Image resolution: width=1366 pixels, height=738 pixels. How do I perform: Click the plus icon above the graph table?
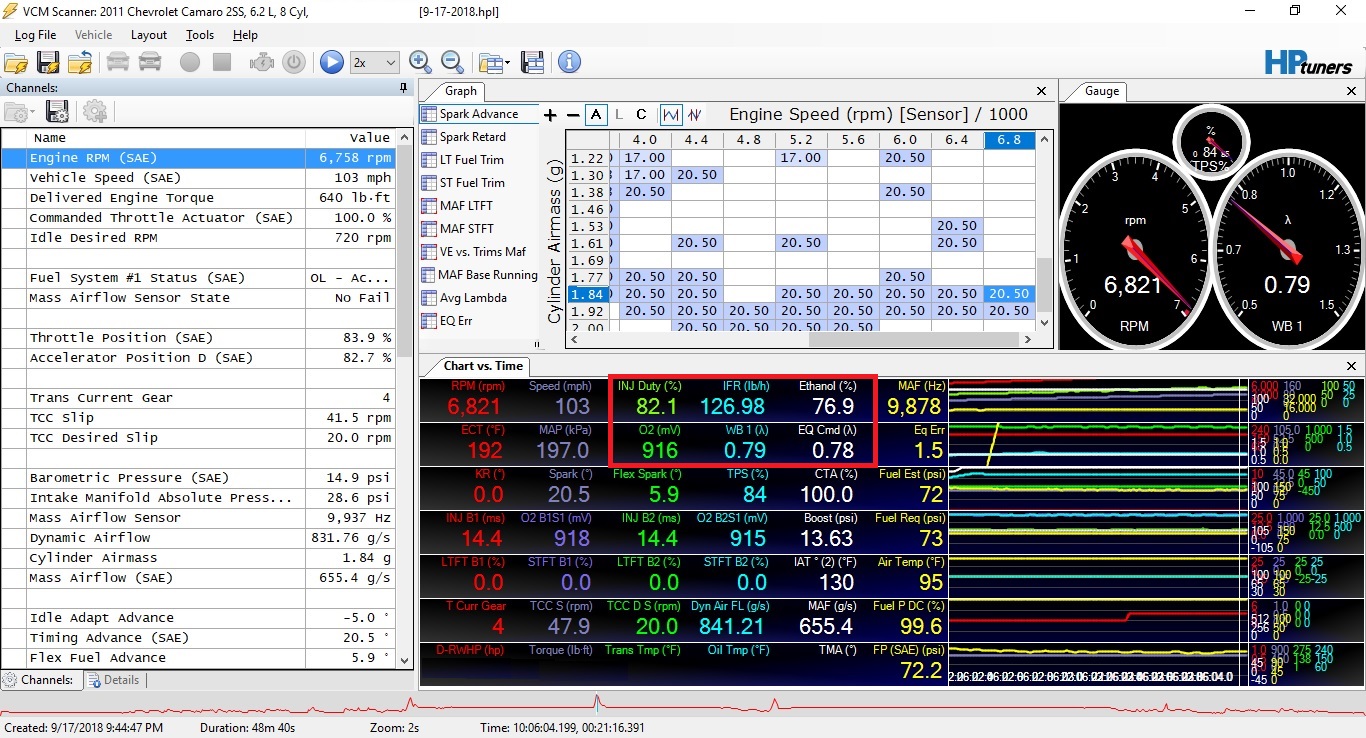tap(550, 115)
